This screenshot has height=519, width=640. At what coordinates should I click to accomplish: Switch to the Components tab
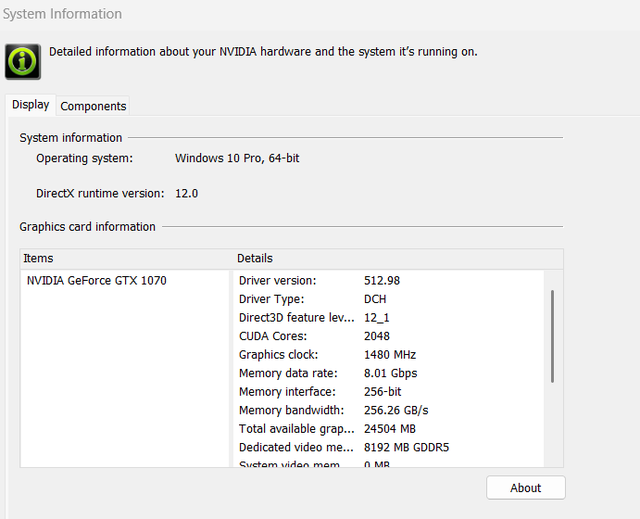point(93,106)
